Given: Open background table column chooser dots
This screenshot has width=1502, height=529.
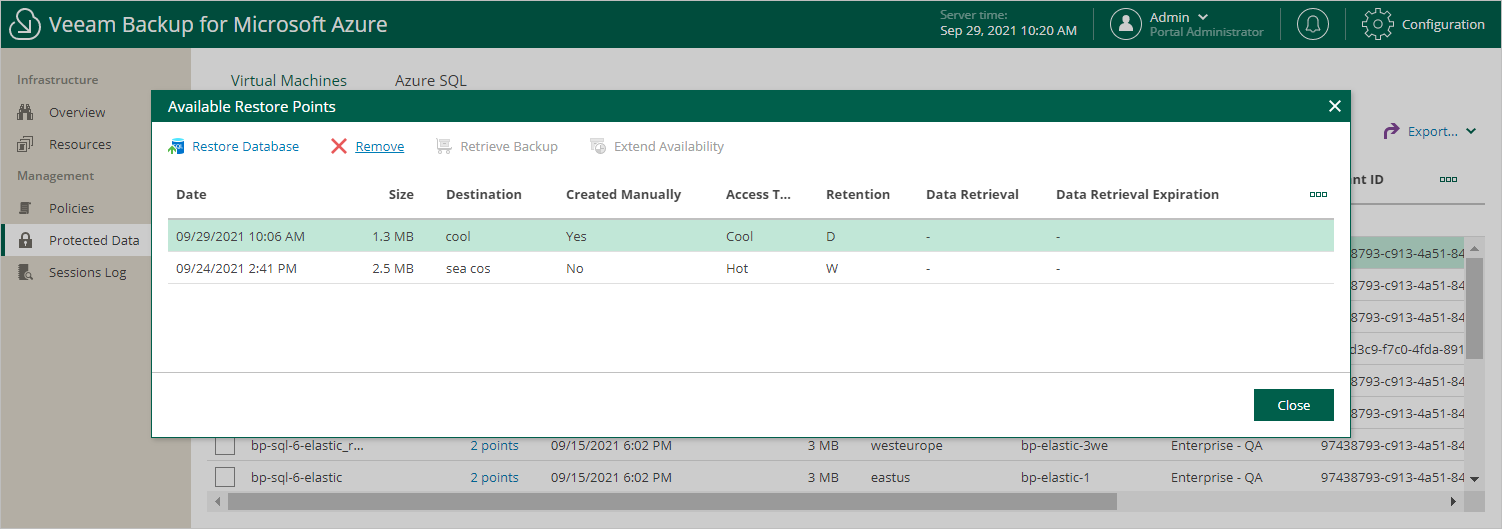Looking at the screenshot, I should 1448,179.
